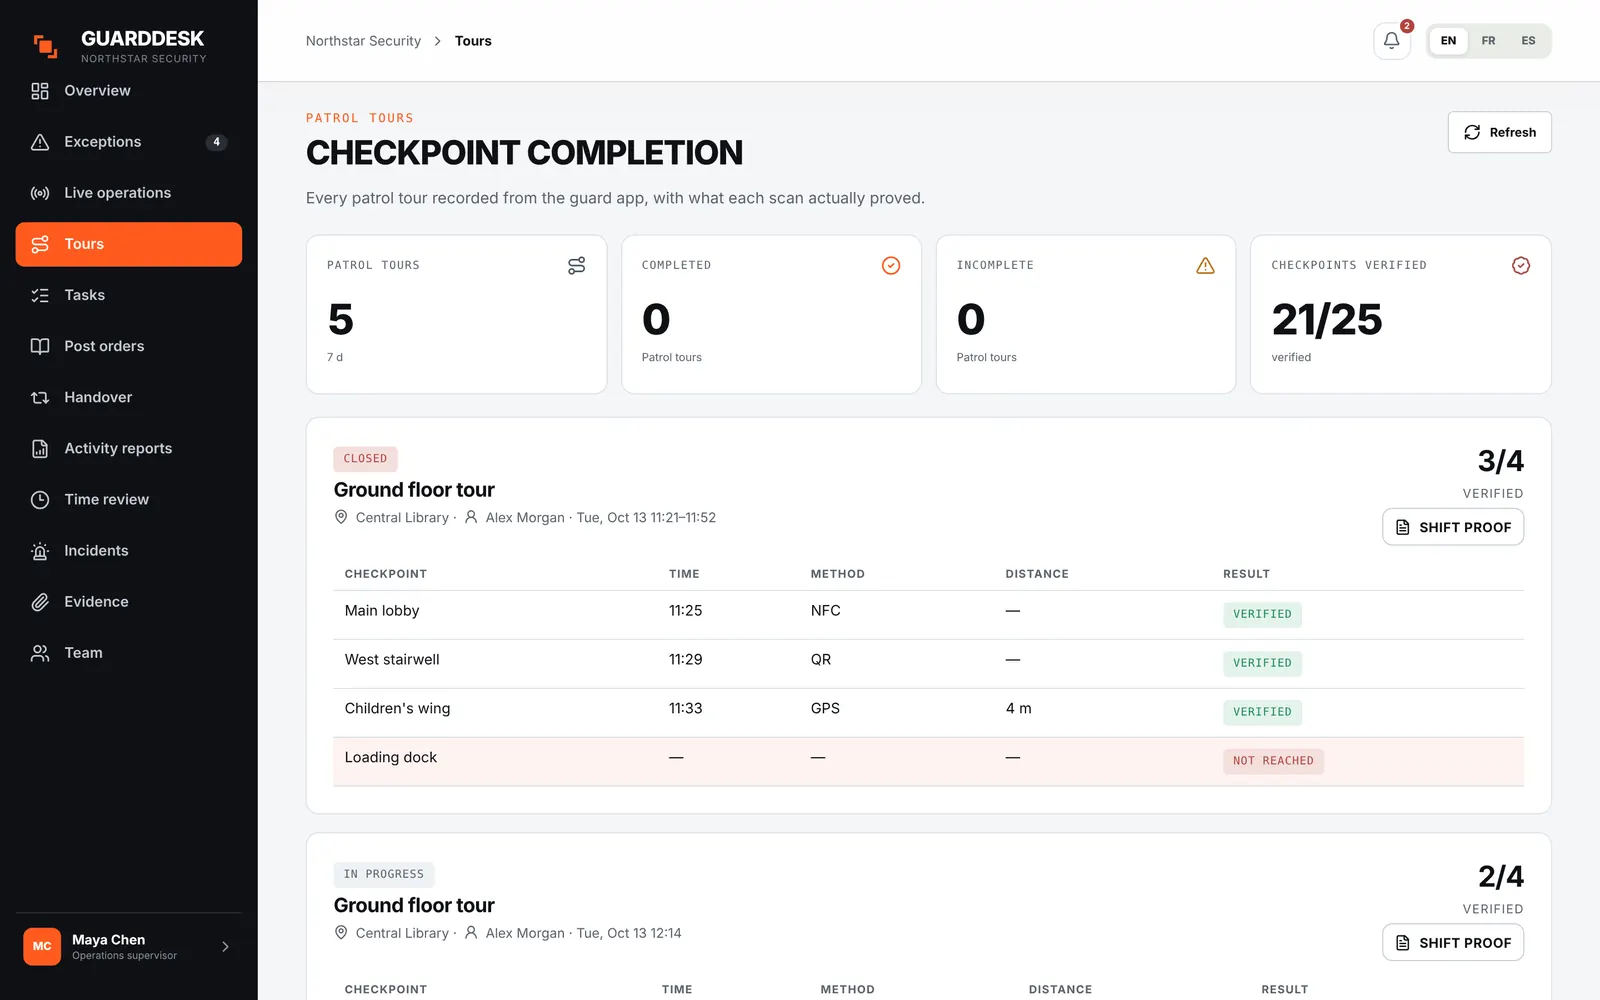Open Shift Proof for in-progress tour
Image resolution: width=1600 pixels, height=1000 pixels.
1452,943
